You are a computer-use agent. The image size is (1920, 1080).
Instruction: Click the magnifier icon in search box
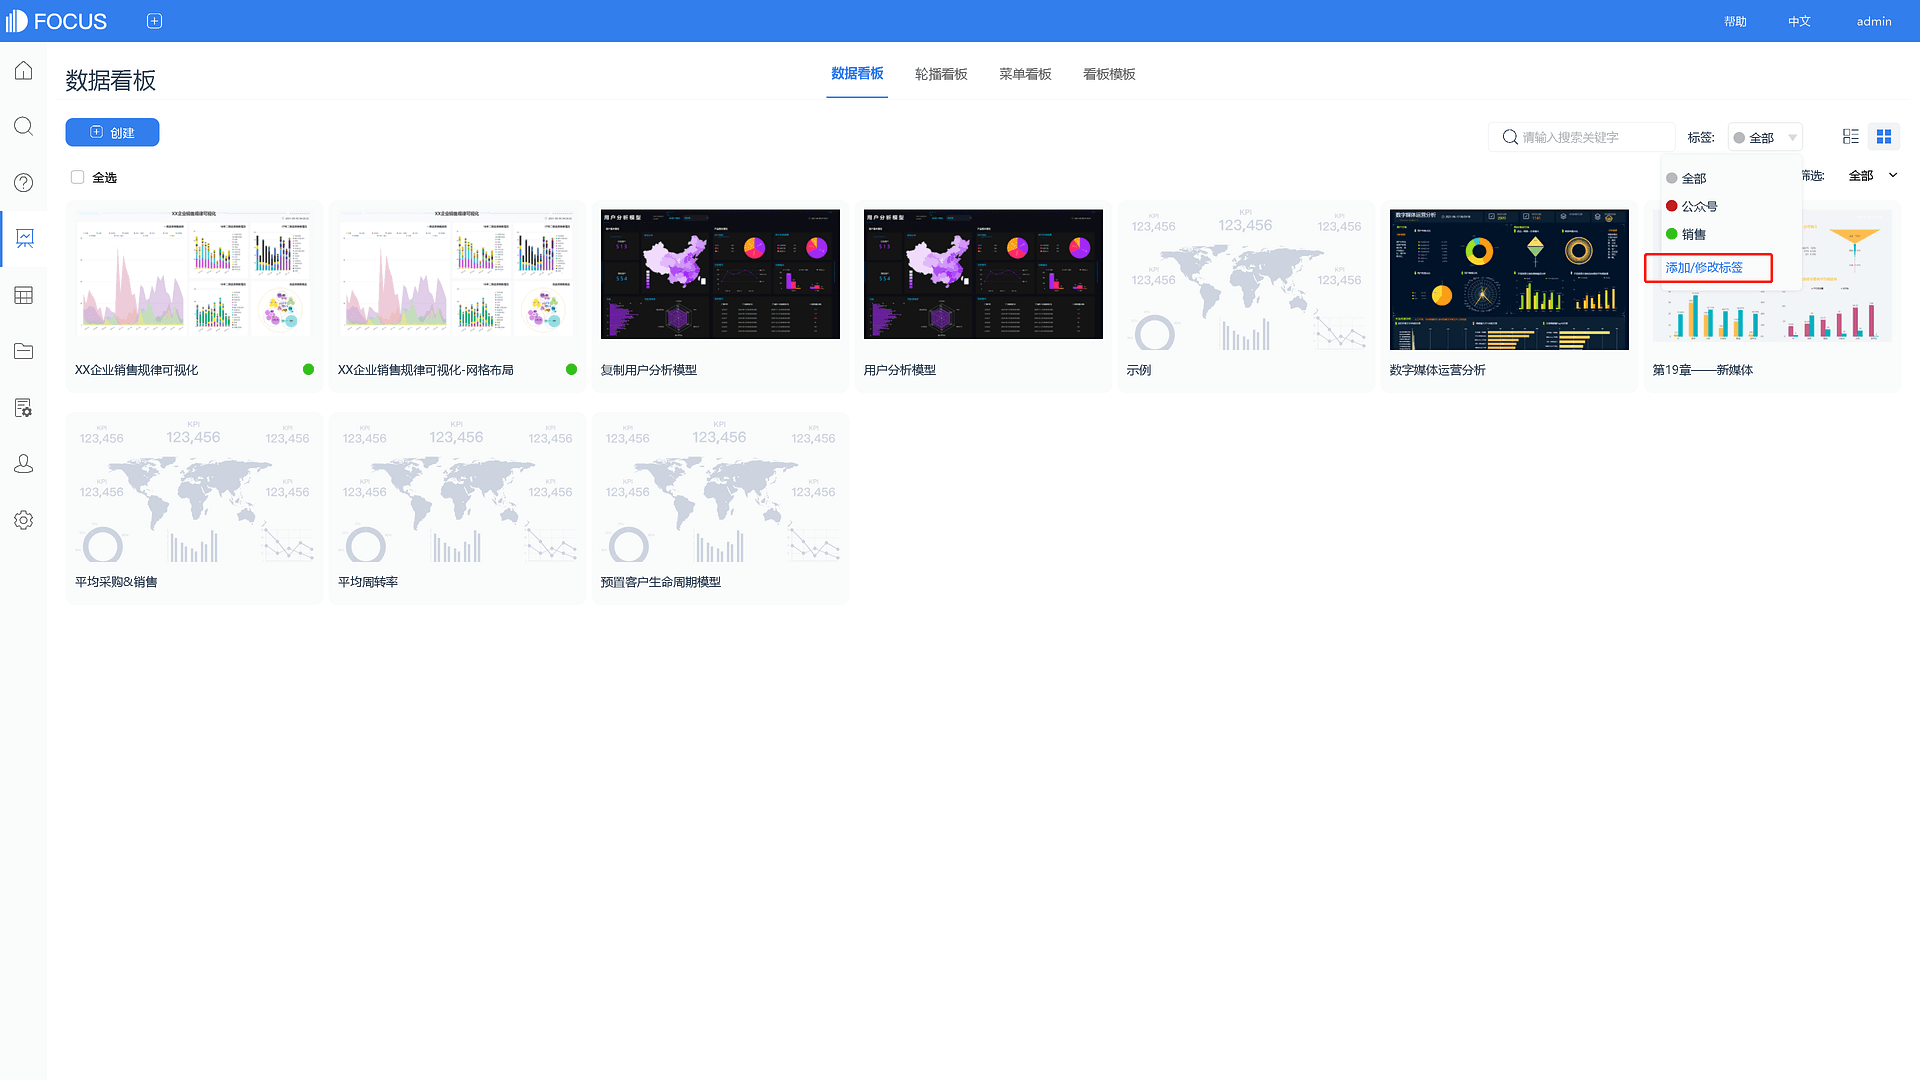(1510, 137)
